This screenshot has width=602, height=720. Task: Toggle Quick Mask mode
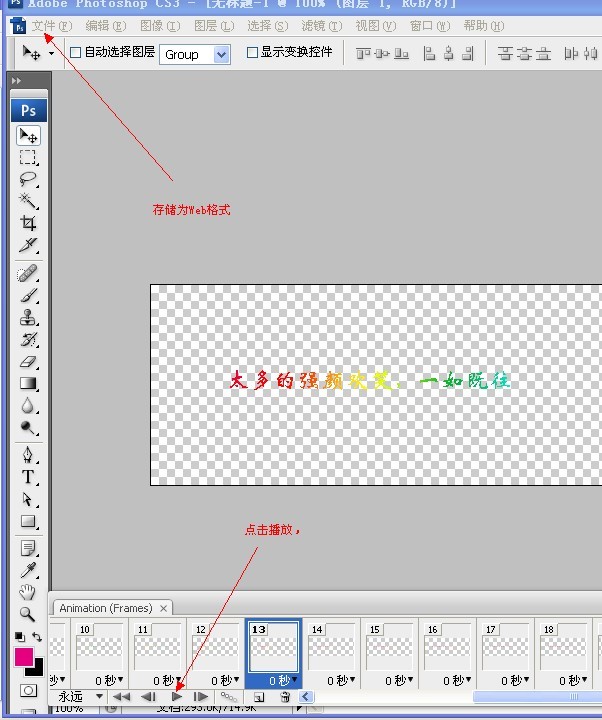pos(28,691)
